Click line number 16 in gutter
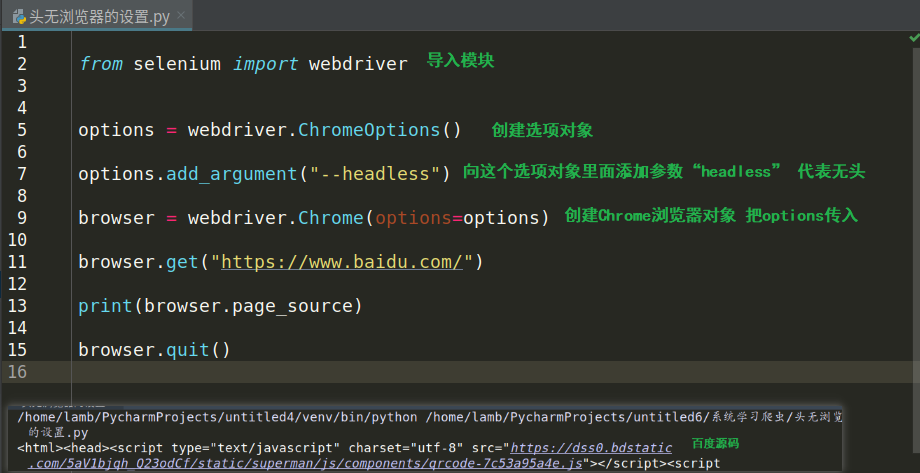 (x=18, y=371)
